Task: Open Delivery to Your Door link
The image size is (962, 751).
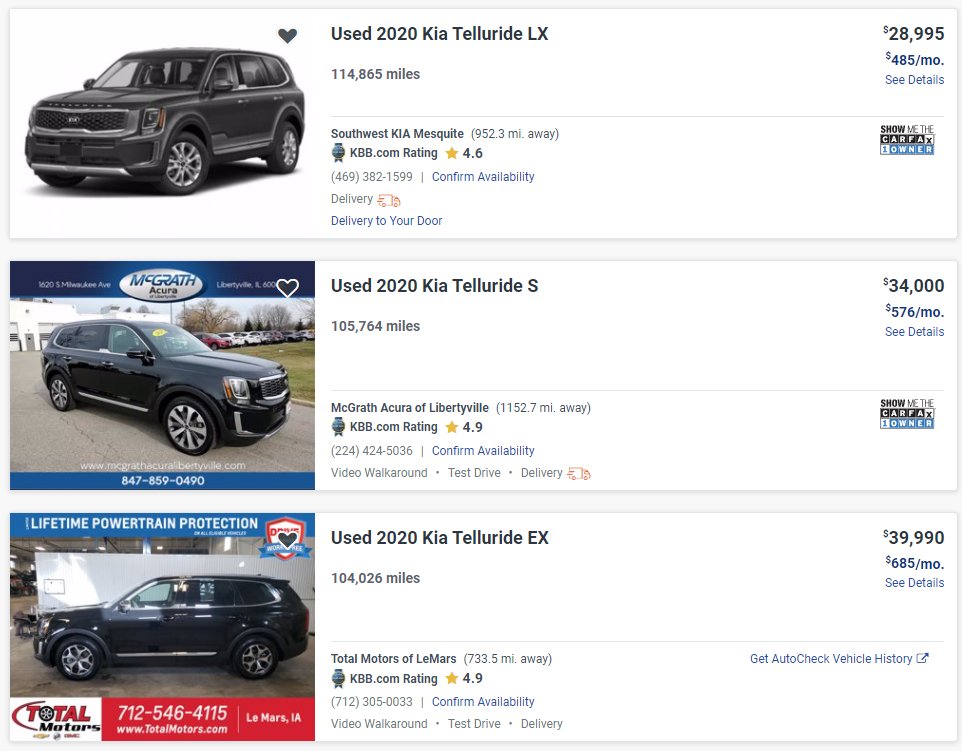Action: (x=386, y=221)
